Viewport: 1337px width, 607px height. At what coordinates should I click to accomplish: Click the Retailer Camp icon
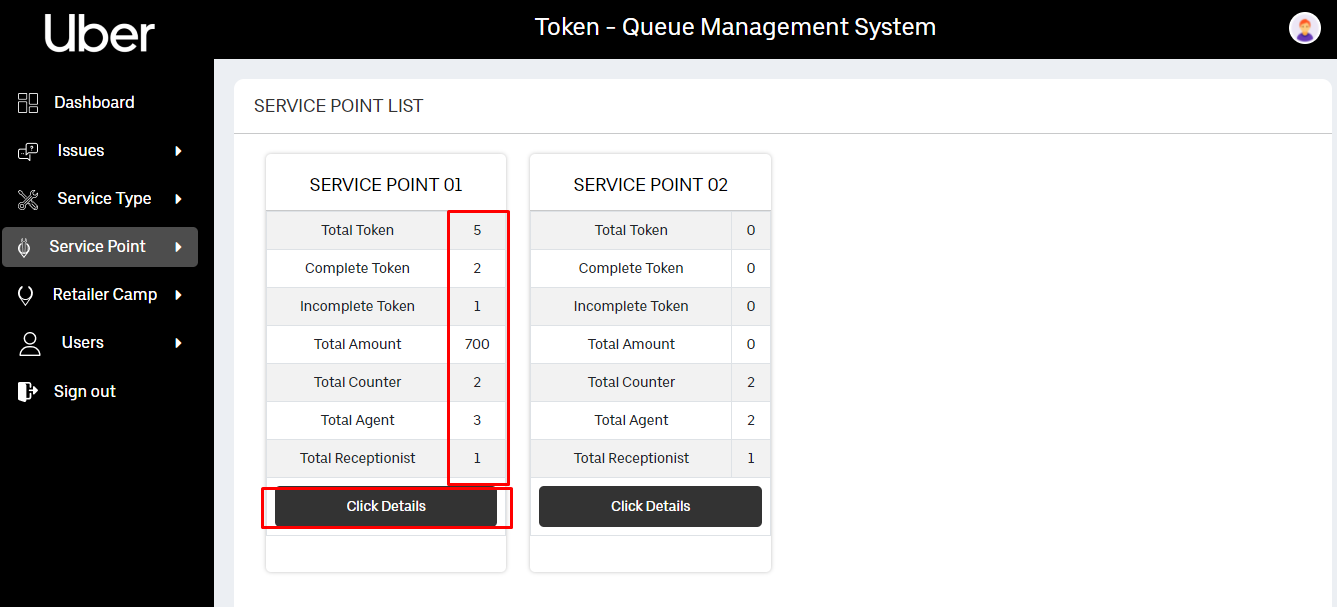point(26,295)
